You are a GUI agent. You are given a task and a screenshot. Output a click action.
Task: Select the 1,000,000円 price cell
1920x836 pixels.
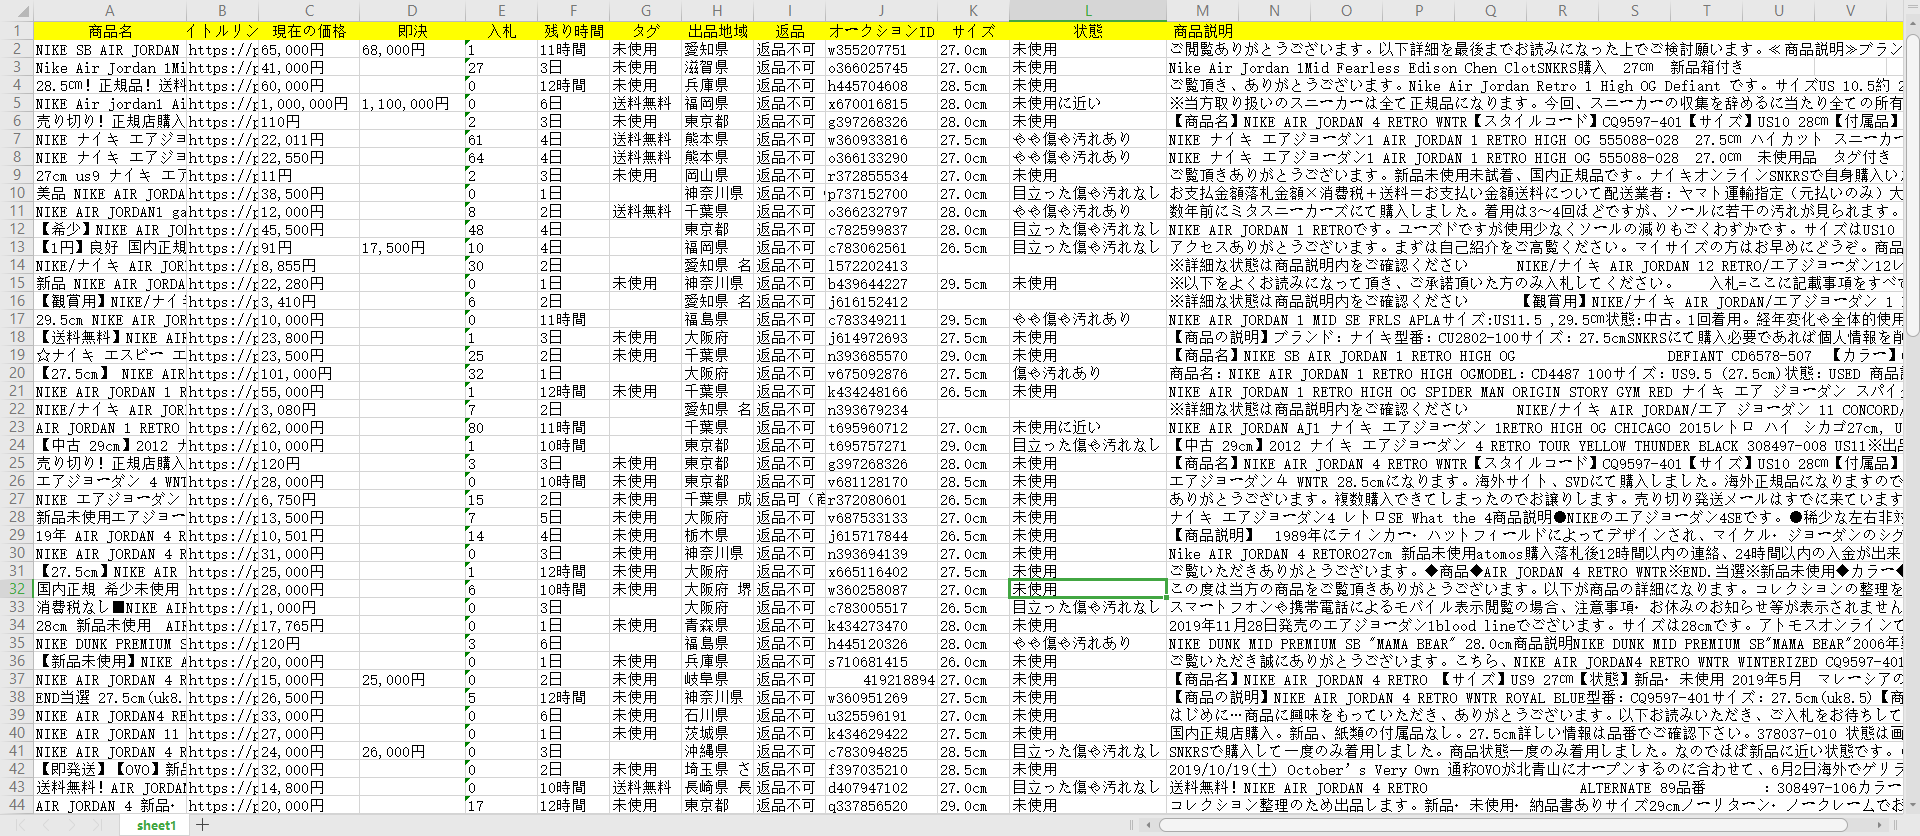click(309, 103)
